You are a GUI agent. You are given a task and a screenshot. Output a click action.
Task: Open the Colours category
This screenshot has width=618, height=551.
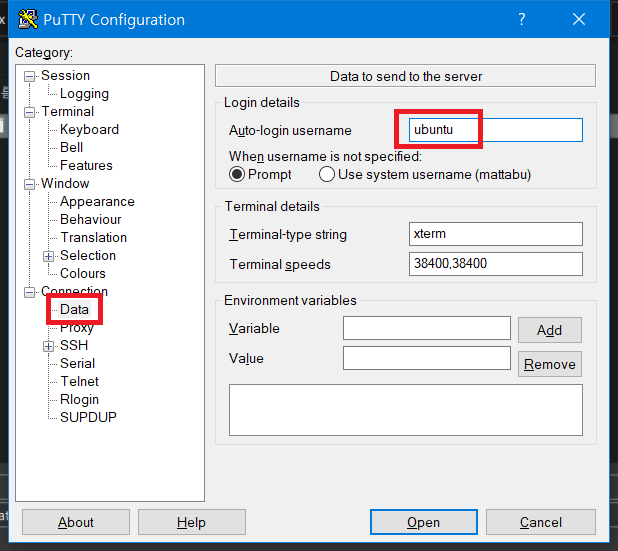click(83, 273)
